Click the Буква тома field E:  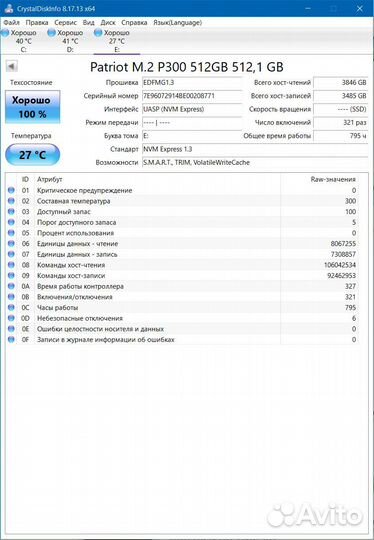coord(192,136)
